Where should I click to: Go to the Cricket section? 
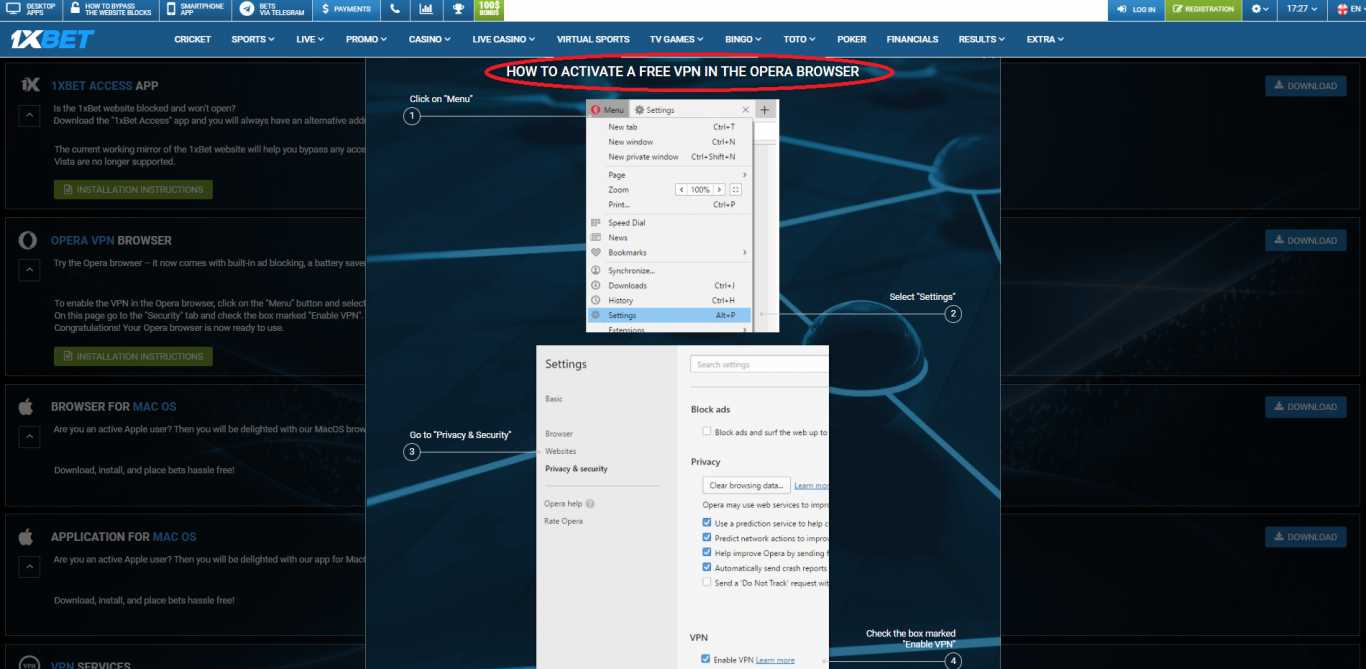pyautogui.click(x=193, y=39)
